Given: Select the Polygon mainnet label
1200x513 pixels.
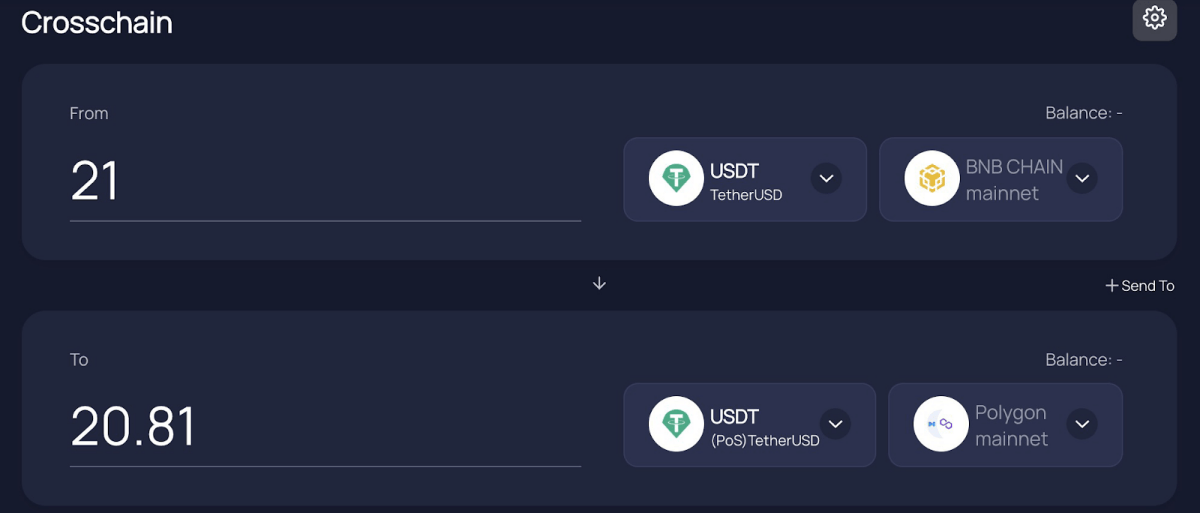Looking at the screenshot, I should [x=1011, y=425].
